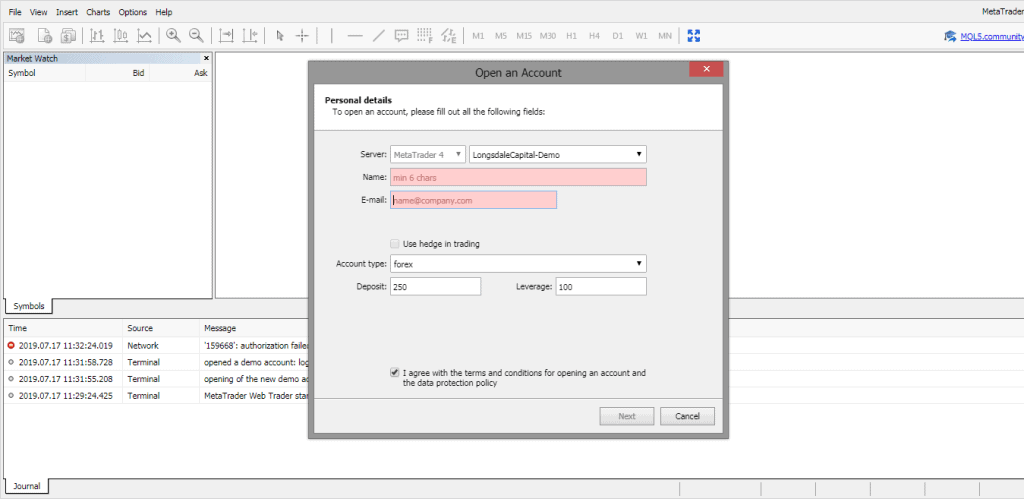Click the Source column header in Journal

[x=161, y=329]
